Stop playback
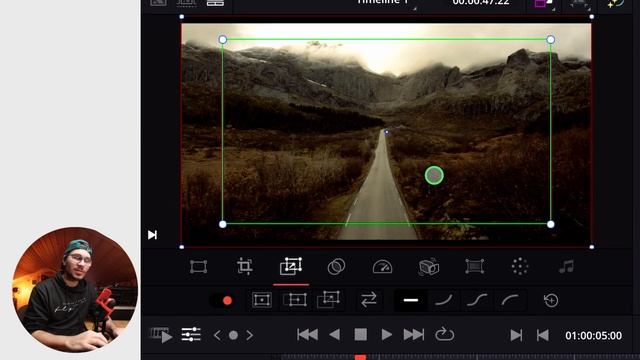Image resolution: width=640 pixels, height=360 pixels. (361, 335)
